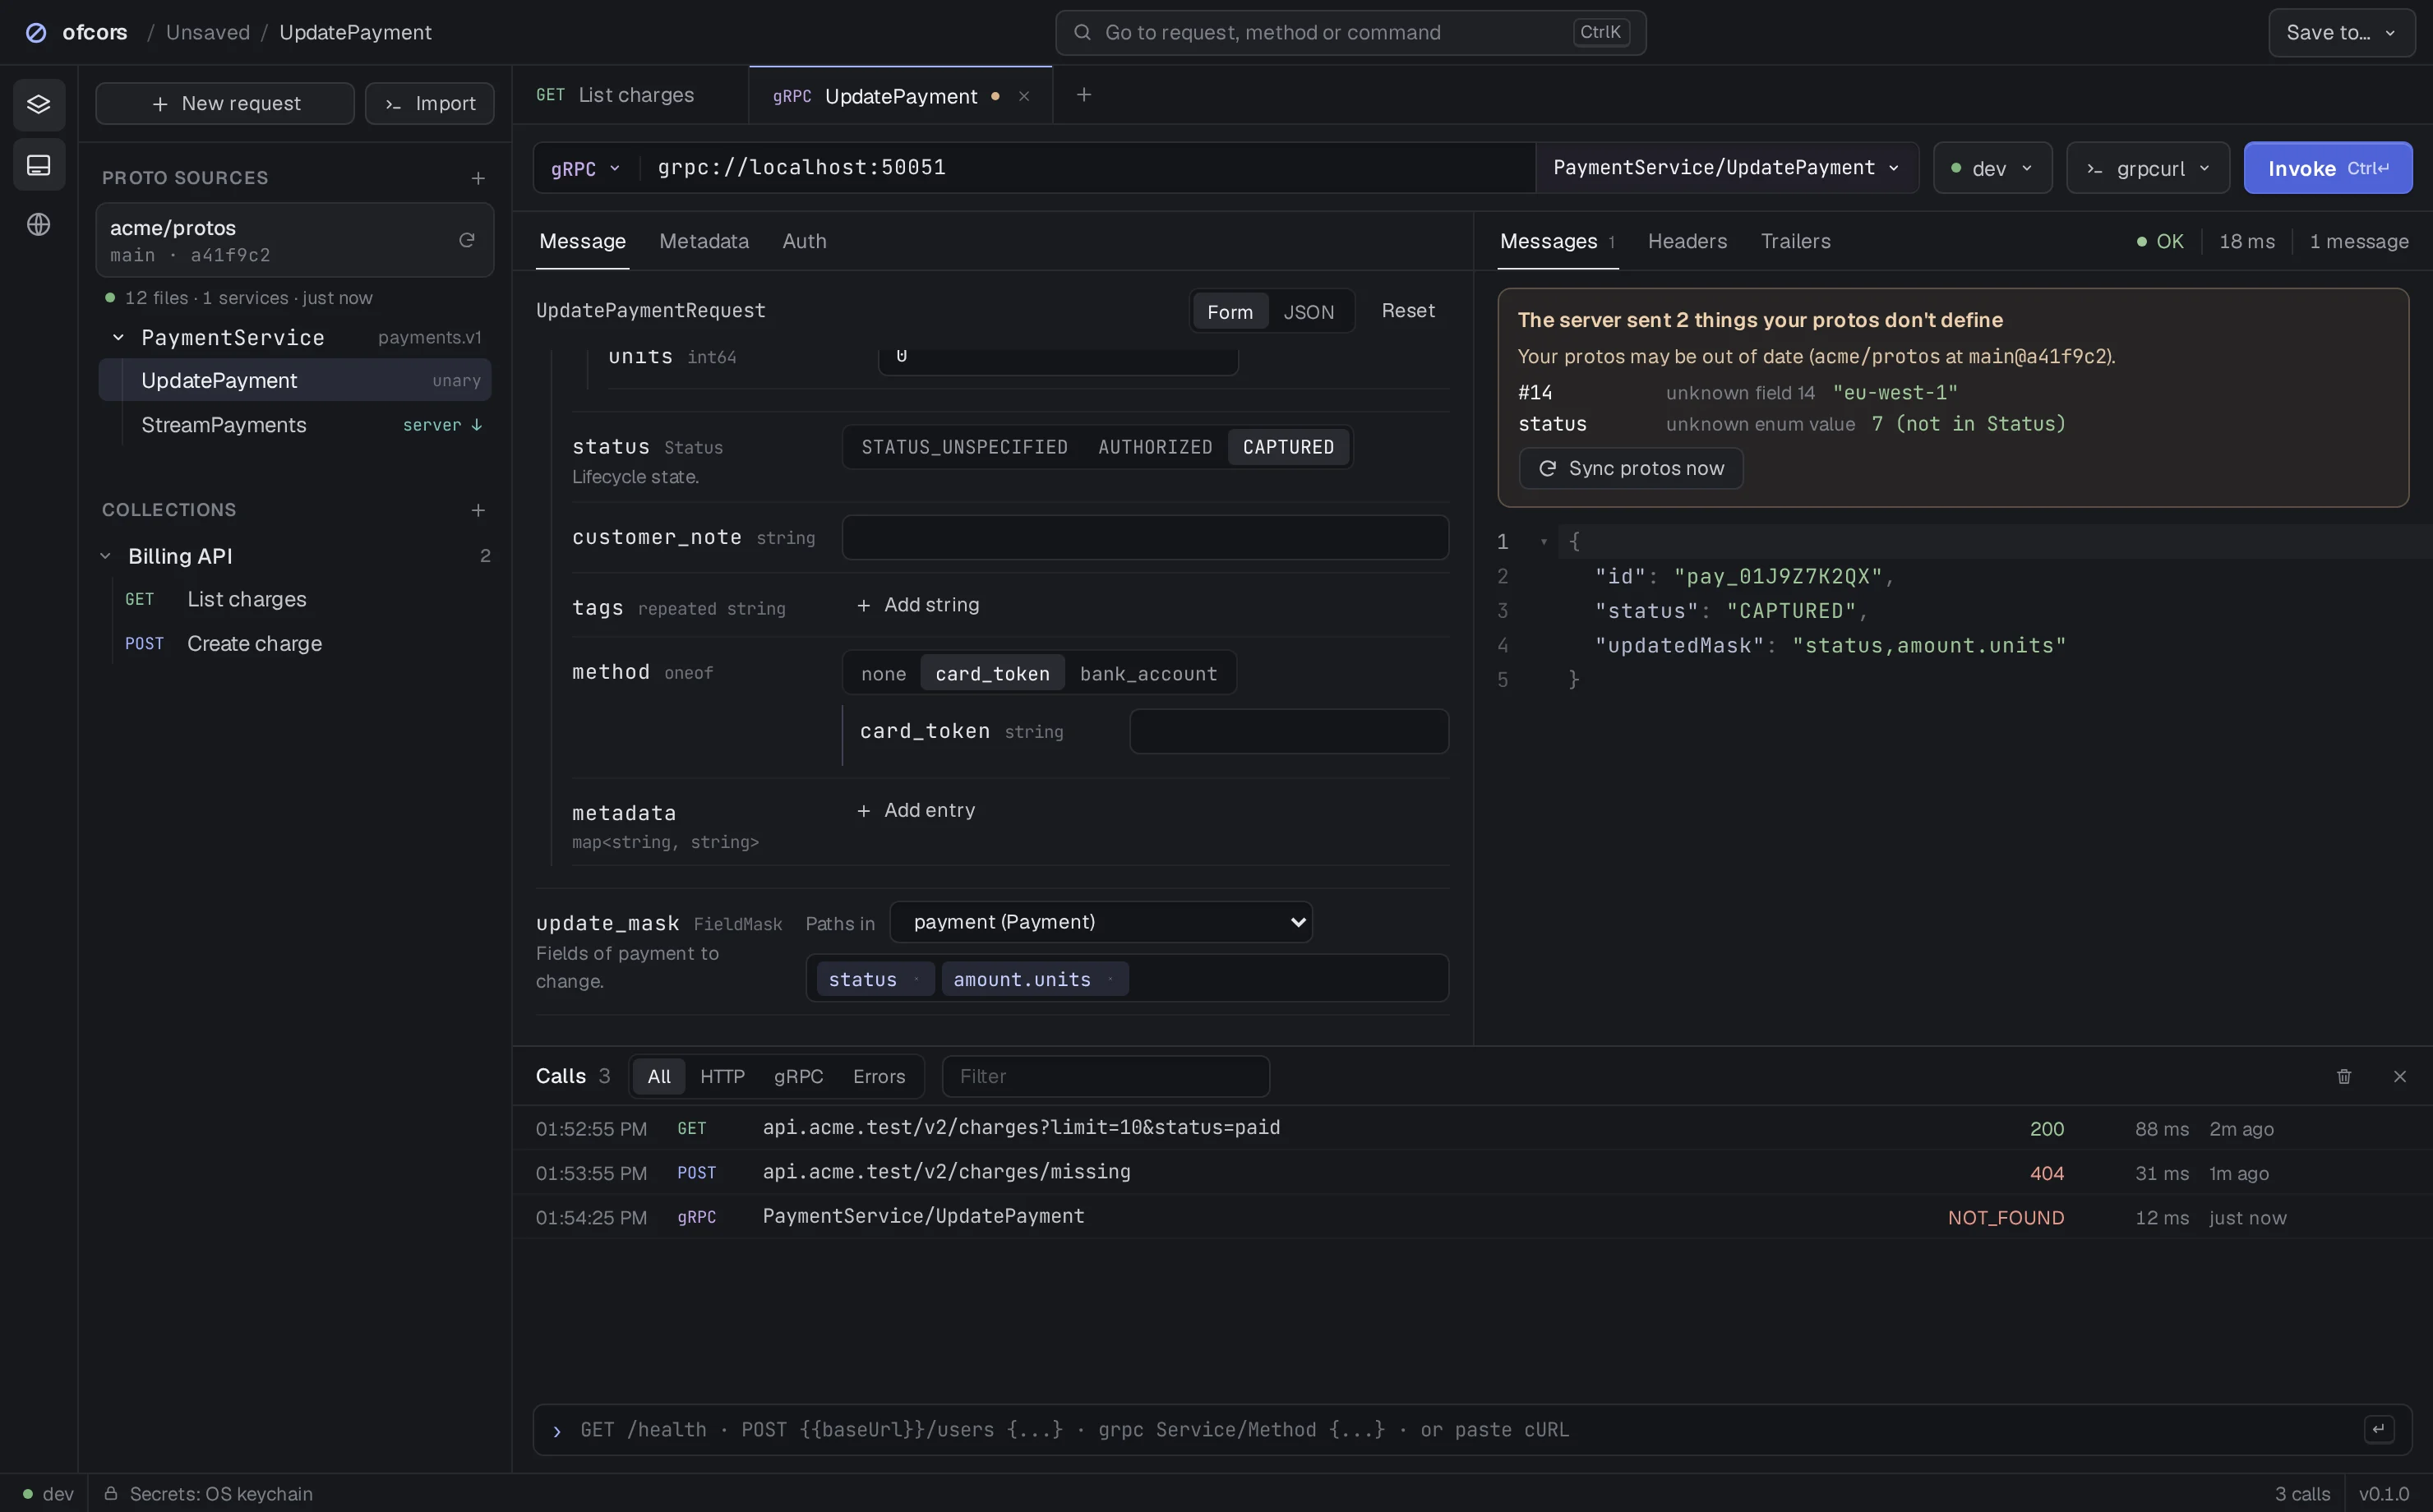
Task: Open the response Headers tab
Action: click(x=1687, y=242)
